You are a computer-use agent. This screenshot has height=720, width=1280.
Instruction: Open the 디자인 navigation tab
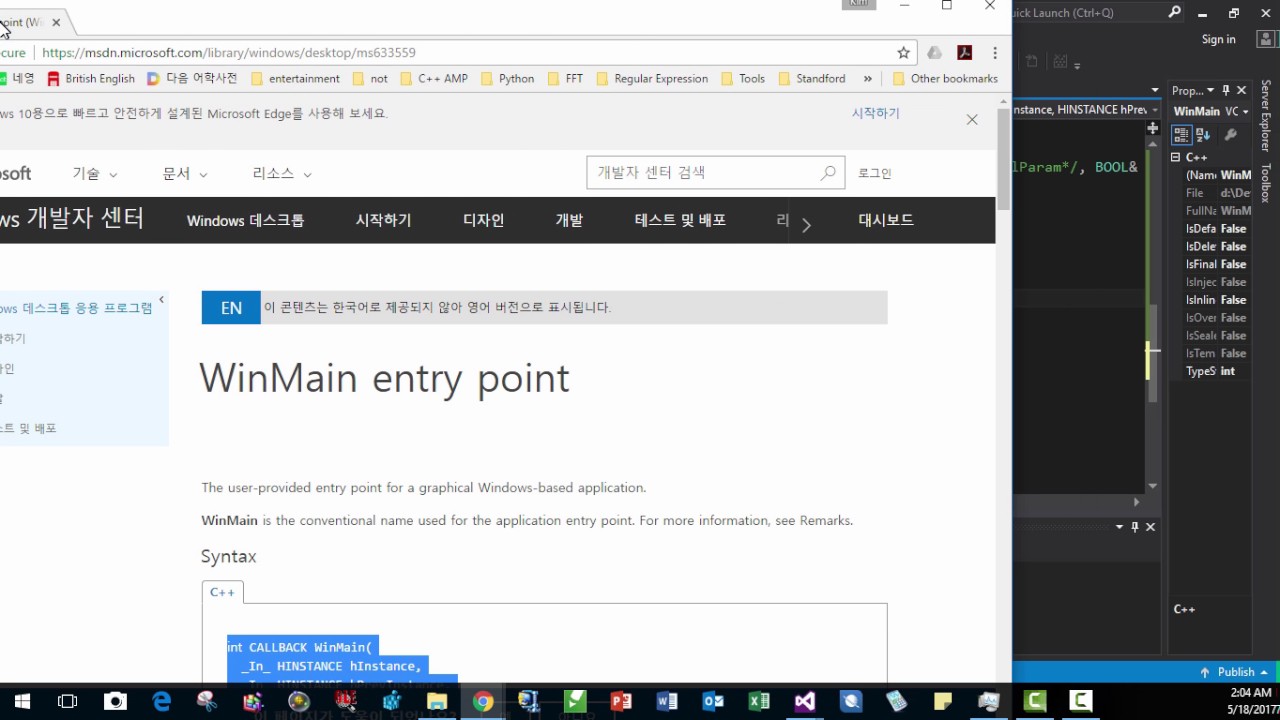(484, 220)
